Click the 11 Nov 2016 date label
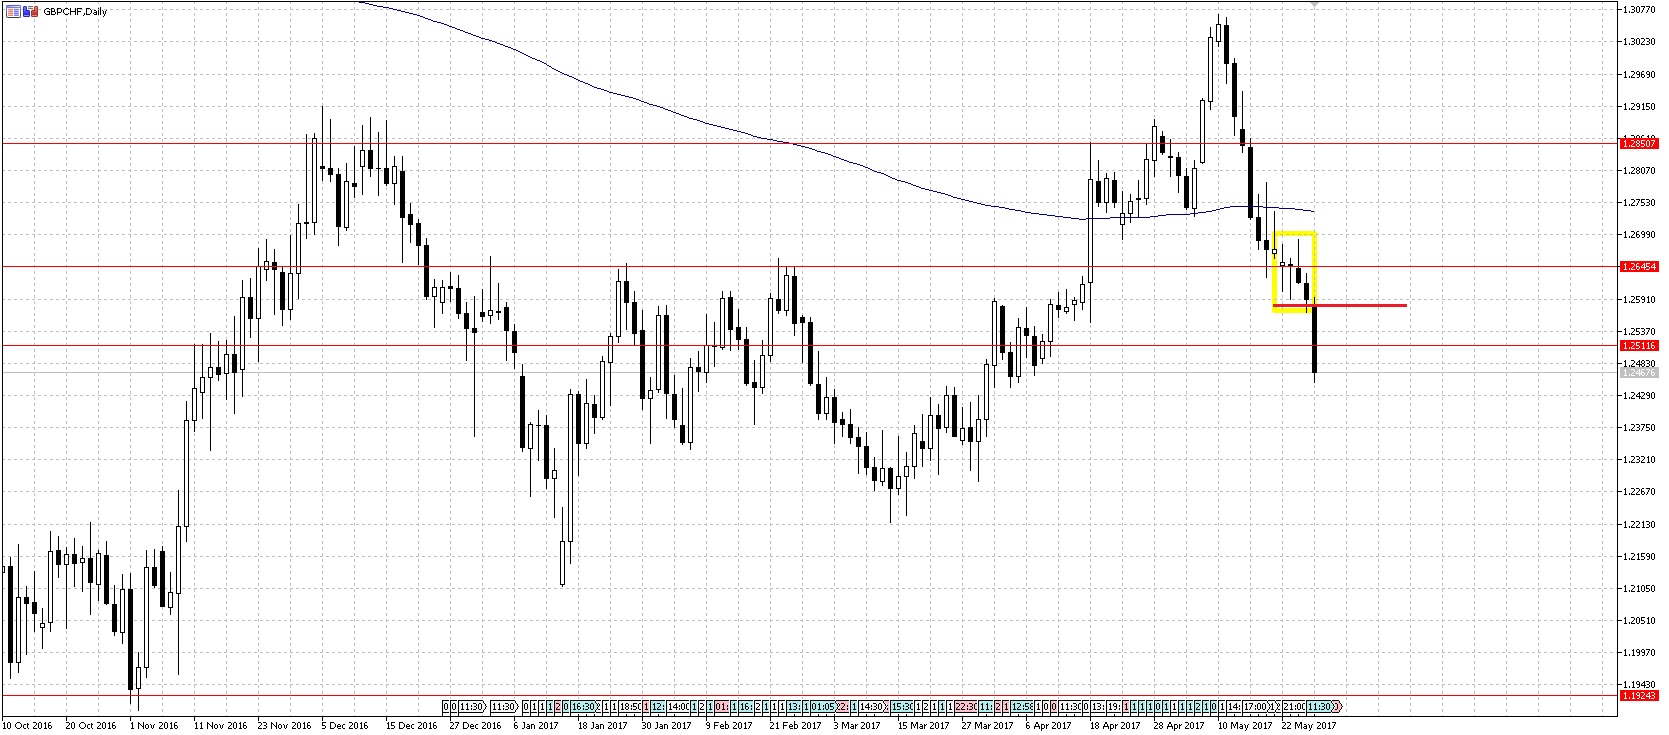The image size is (1669, 735). 220,726
